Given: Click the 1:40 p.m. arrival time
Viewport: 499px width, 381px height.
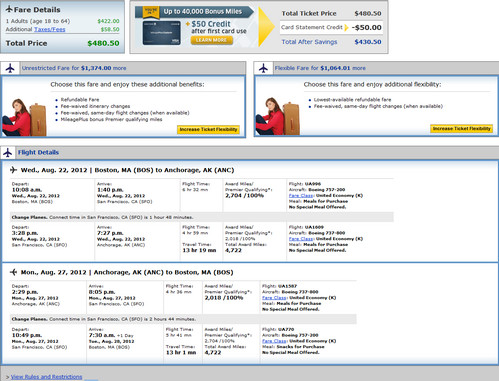Looking at the screenshot, I should click(x=110, y=190).
